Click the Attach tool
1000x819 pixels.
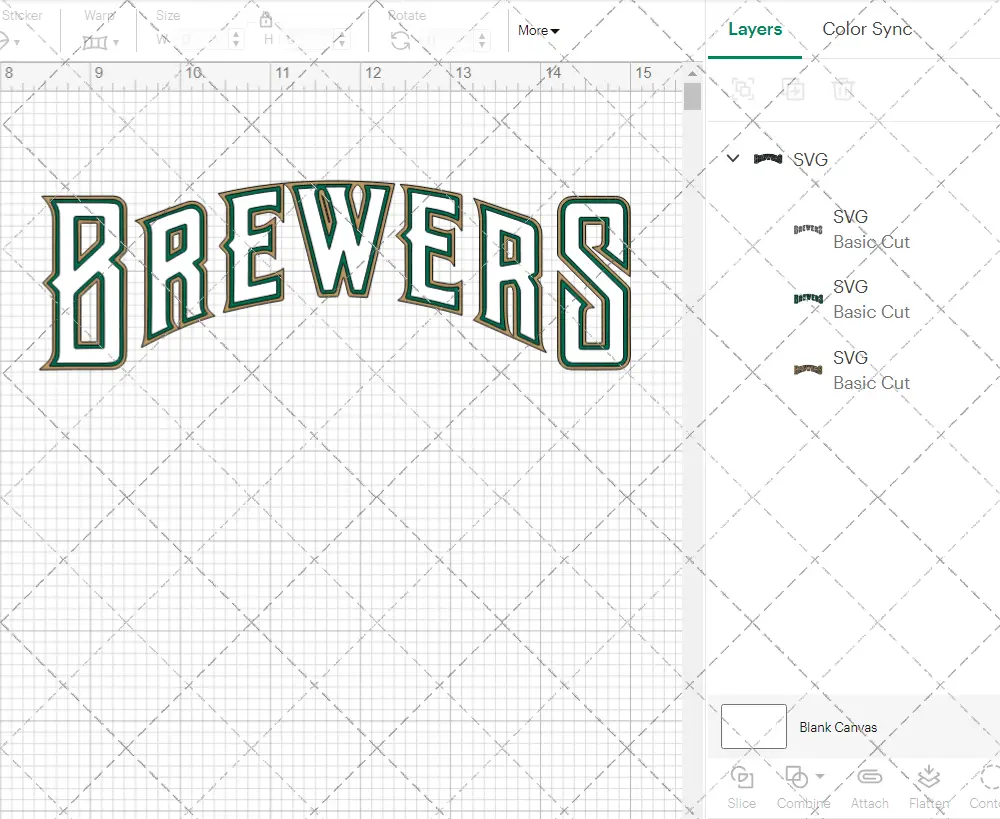point(869,788)
